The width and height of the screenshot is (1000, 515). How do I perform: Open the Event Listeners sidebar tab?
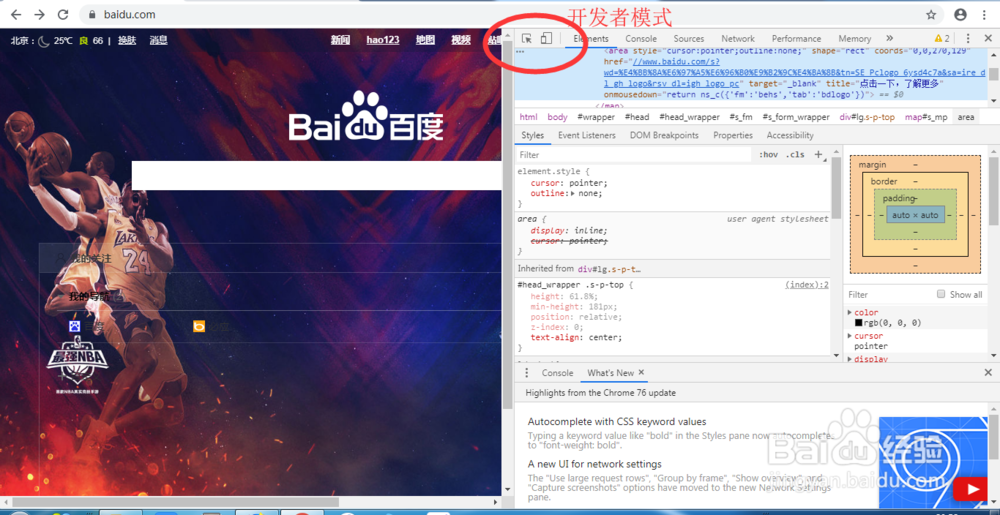click(x=587, y=135)
